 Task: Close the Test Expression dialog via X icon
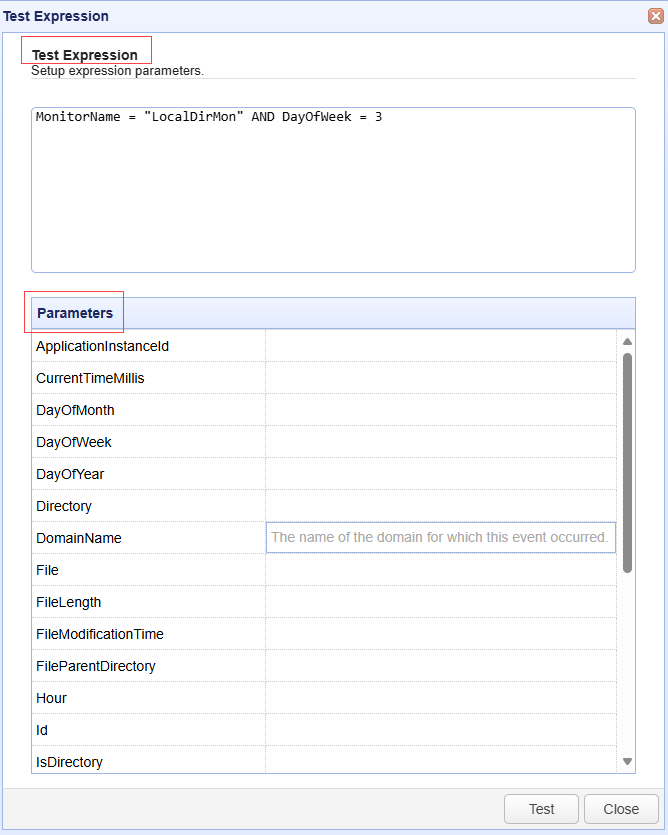[656, 16]
